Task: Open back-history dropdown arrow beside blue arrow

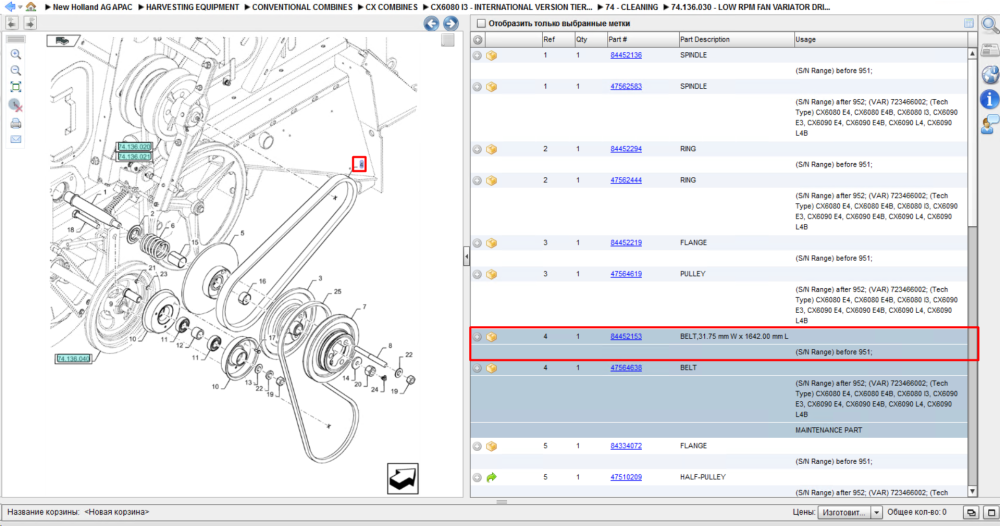Action: coord(20,7)
